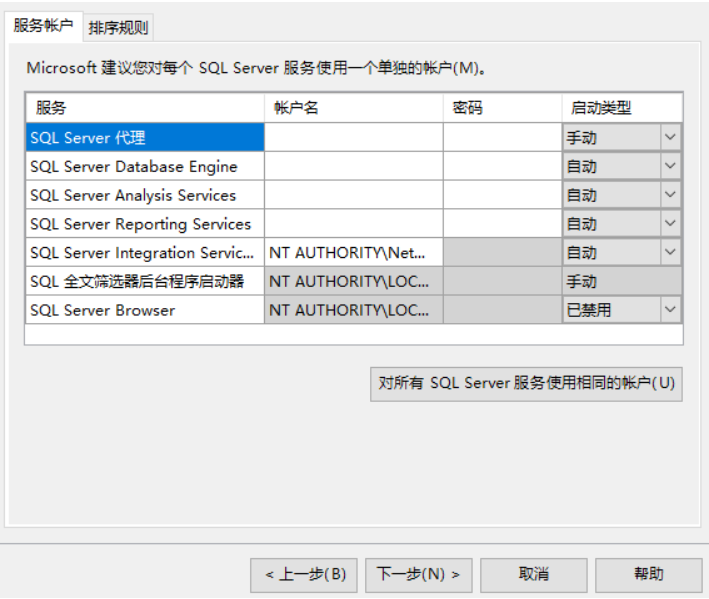This screenshot has width=709, height=599.
Task: Proceed with 下一步(N) button
Action: [419, 575]
